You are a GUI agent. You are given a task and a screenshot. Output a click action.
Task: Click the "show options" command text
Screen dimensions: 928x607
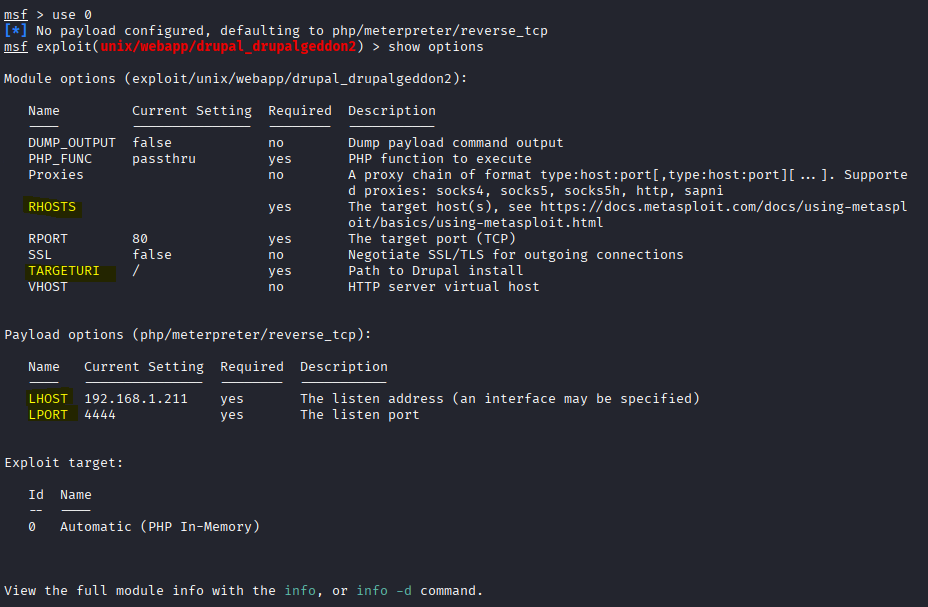436,47
